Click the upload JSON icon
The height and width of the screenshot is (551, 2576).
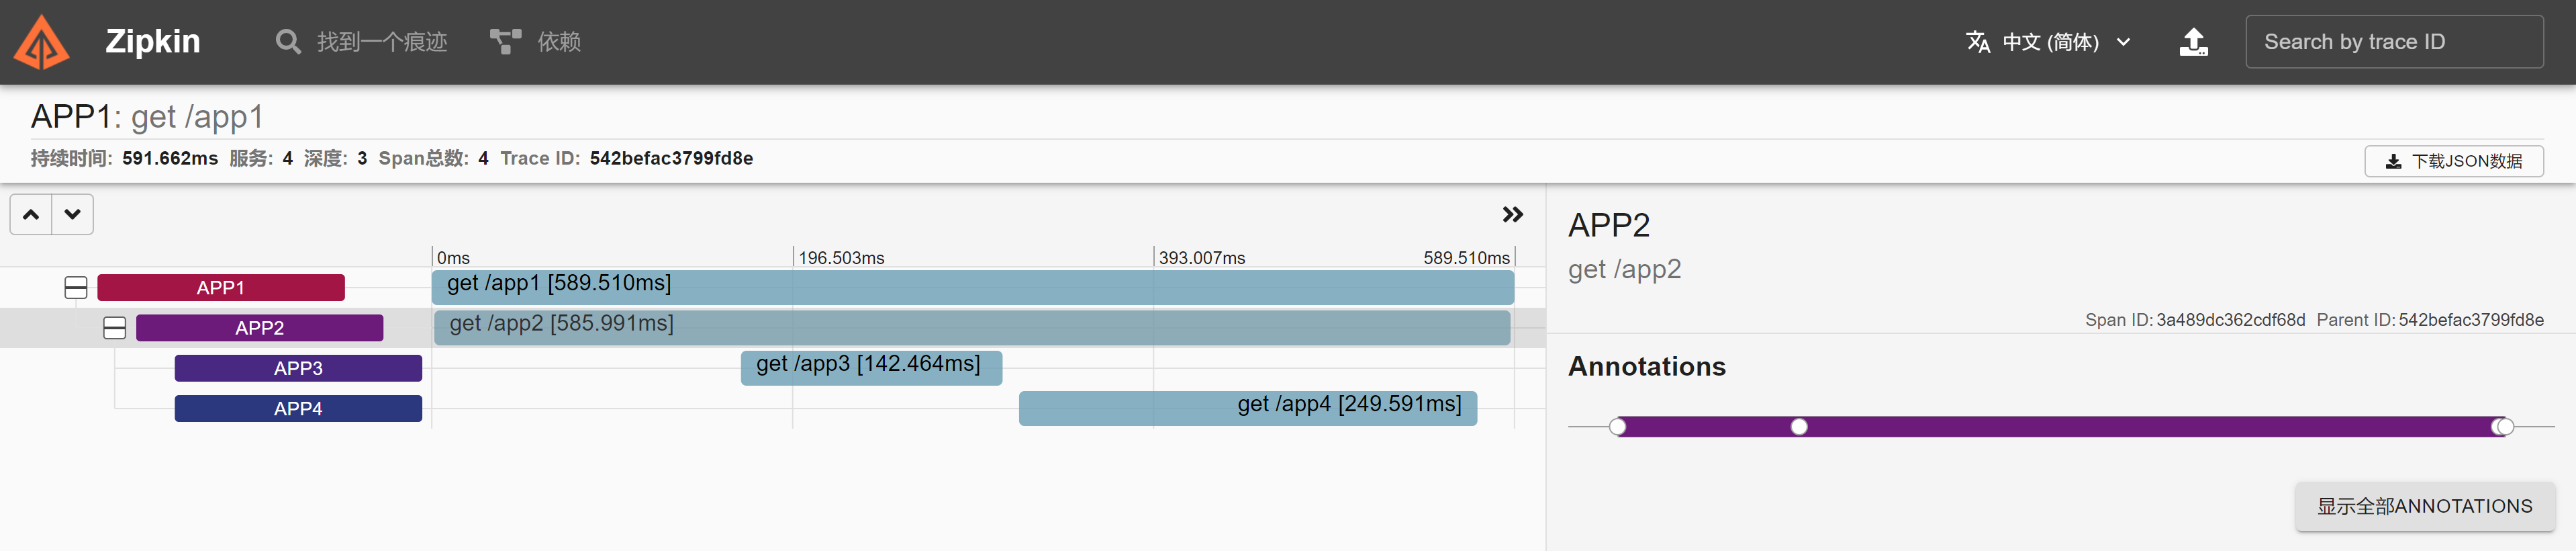(2194, 42)
